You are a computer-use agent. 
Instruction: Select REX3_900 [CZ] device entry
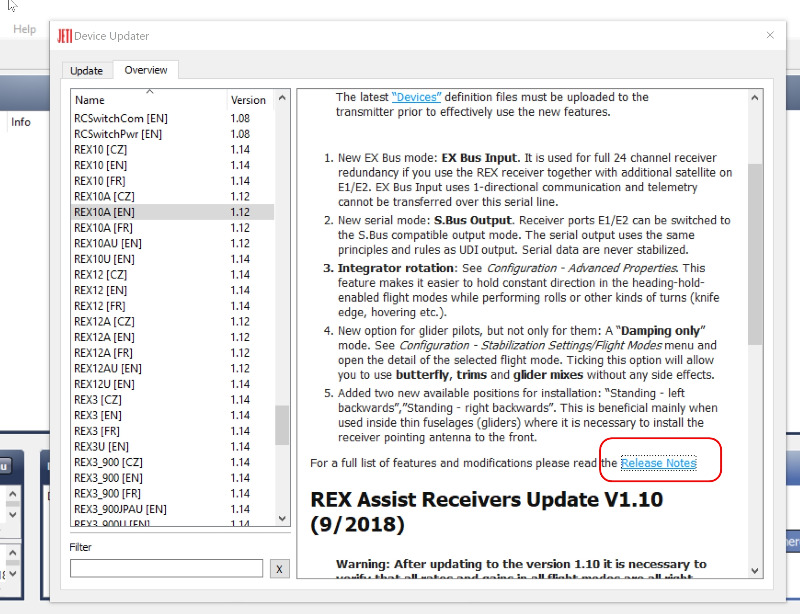coord(172,462)
